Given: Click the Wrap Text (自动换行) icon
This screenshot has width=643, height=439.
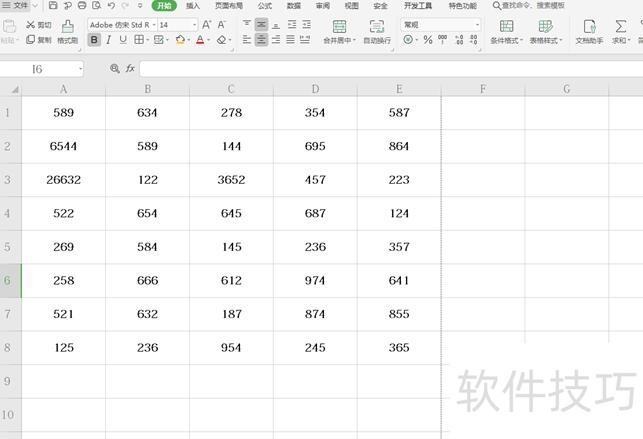Looking at the screenshot, I should click(377, 27).
